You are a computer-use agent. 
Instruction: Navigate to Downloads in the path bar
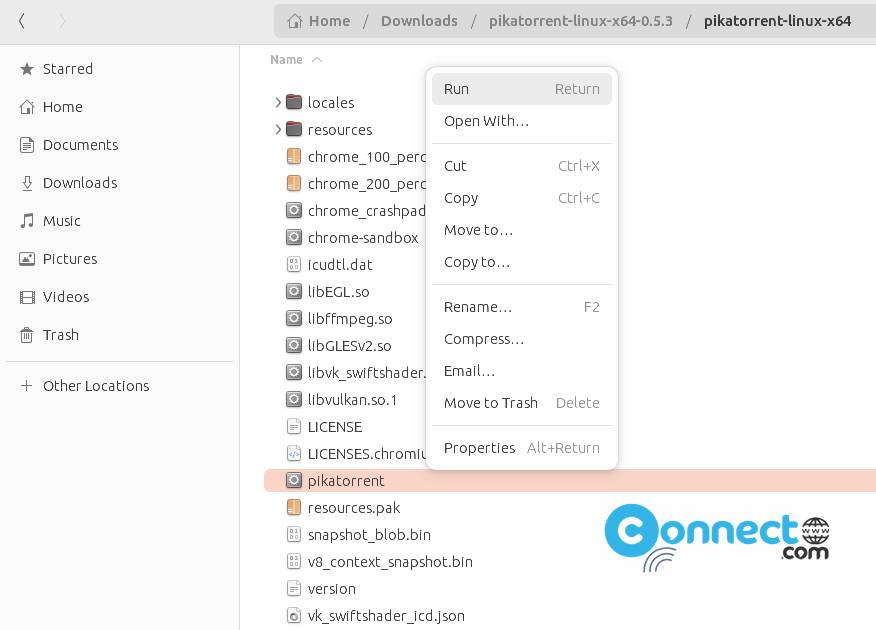coord(419,21)
